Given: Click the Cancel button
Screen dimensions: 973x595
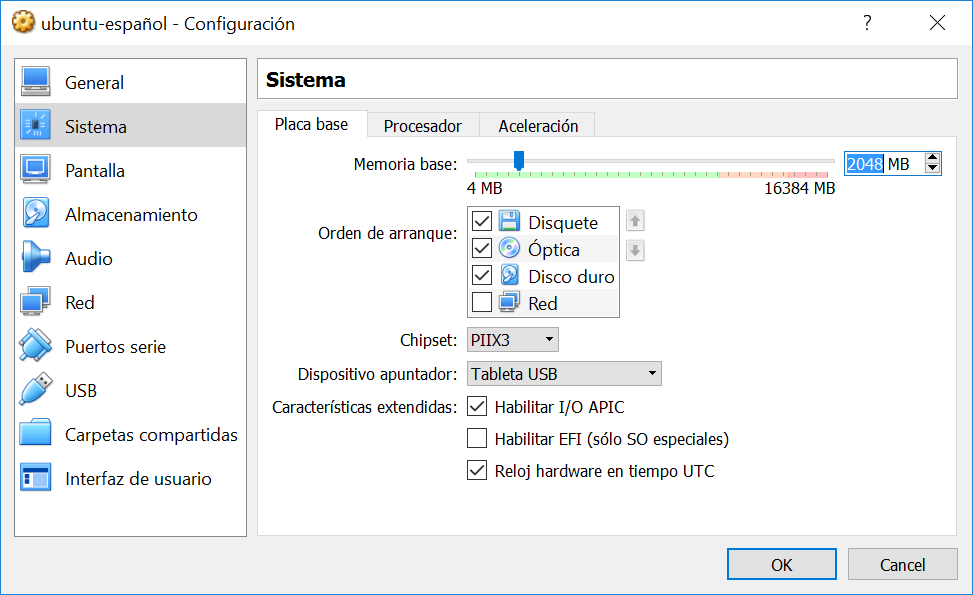Looking at the screenshot, I should point(902,563).
